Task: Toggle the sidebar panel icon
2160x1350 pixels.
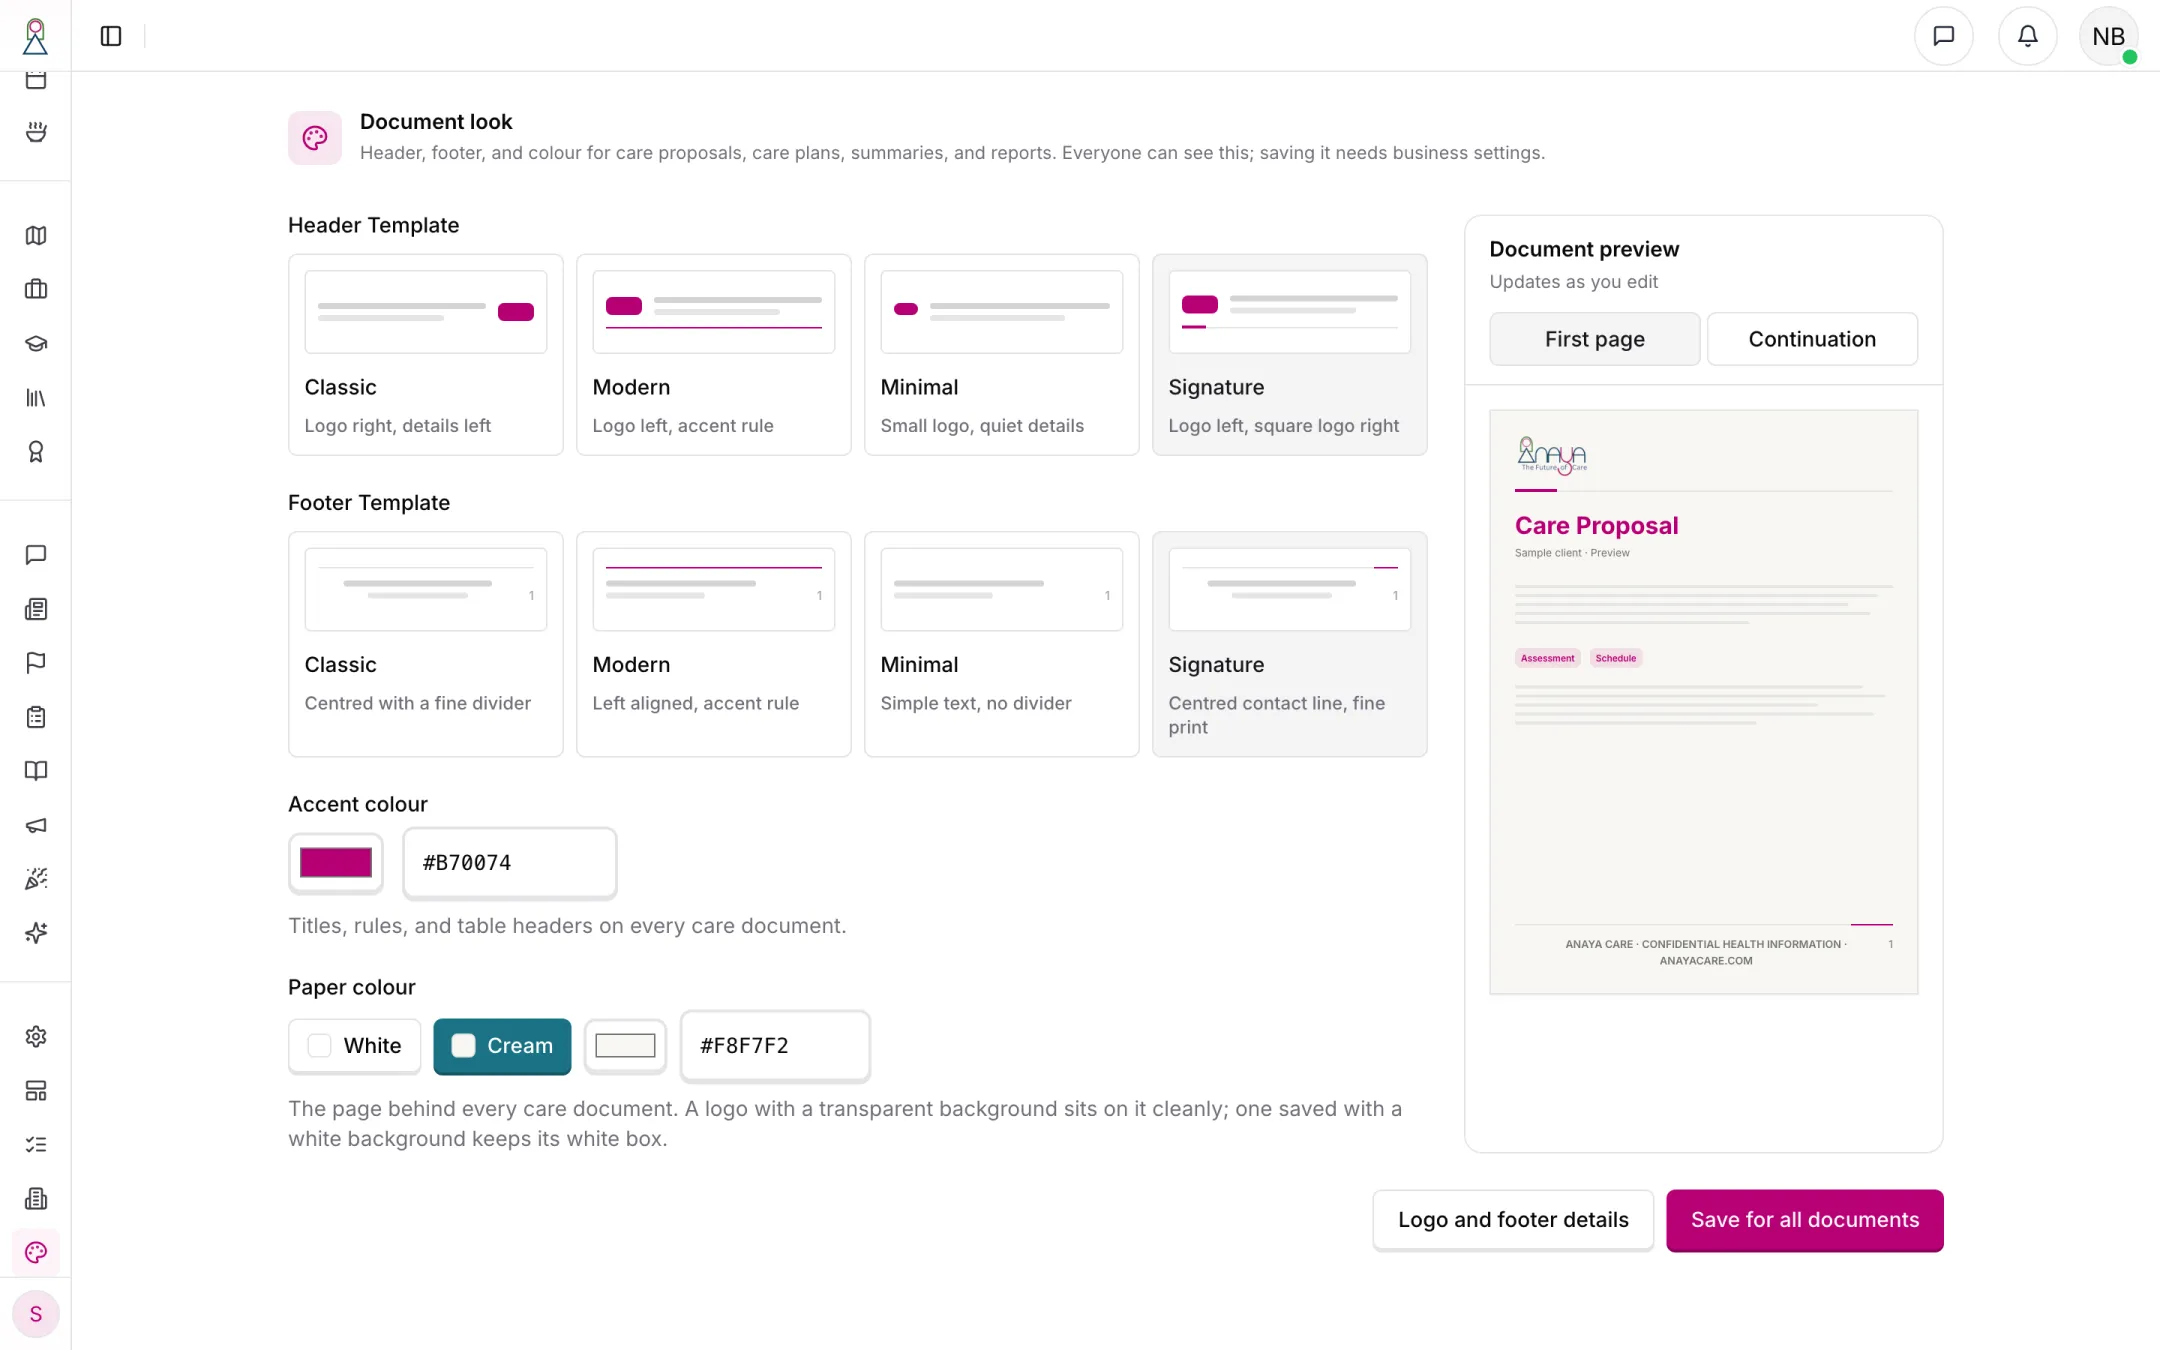Action: (111, 36)
